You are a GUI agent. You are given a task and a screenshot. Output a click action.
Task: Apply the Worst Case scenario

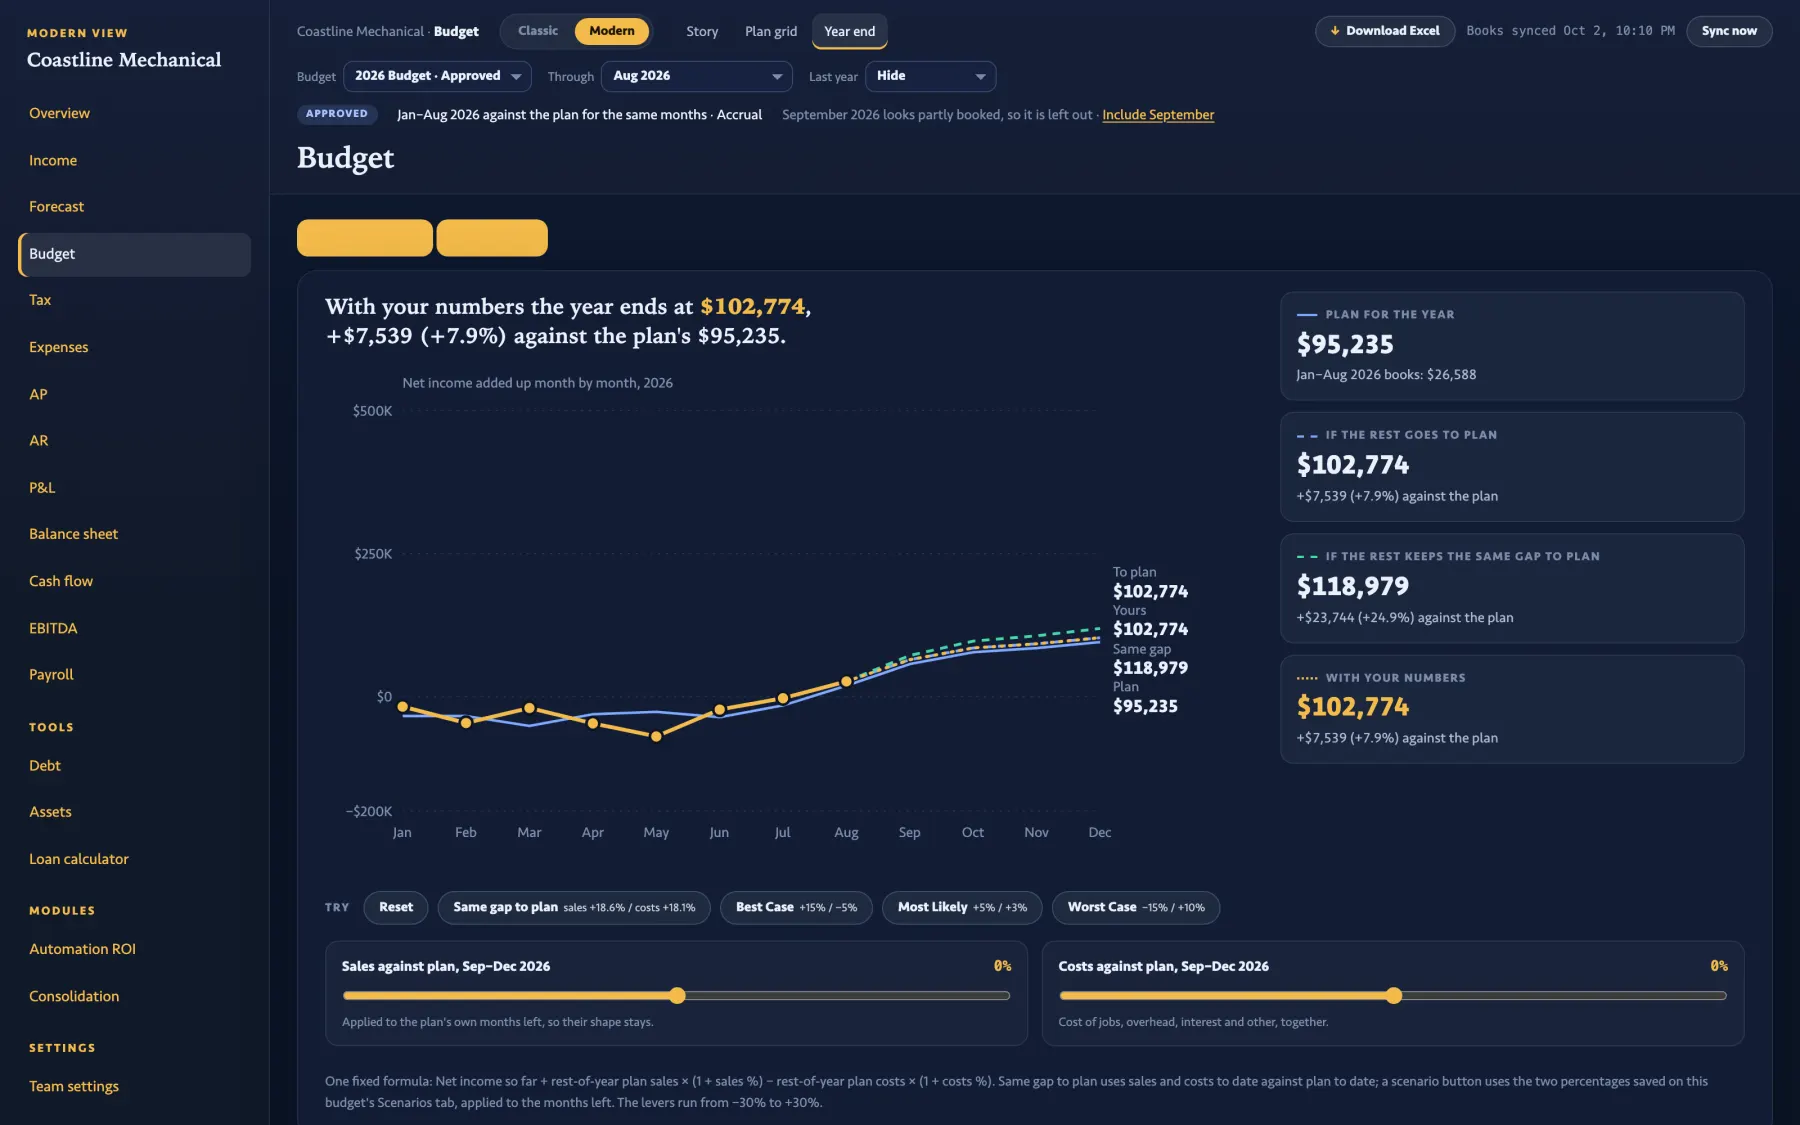click(1136, 907)
